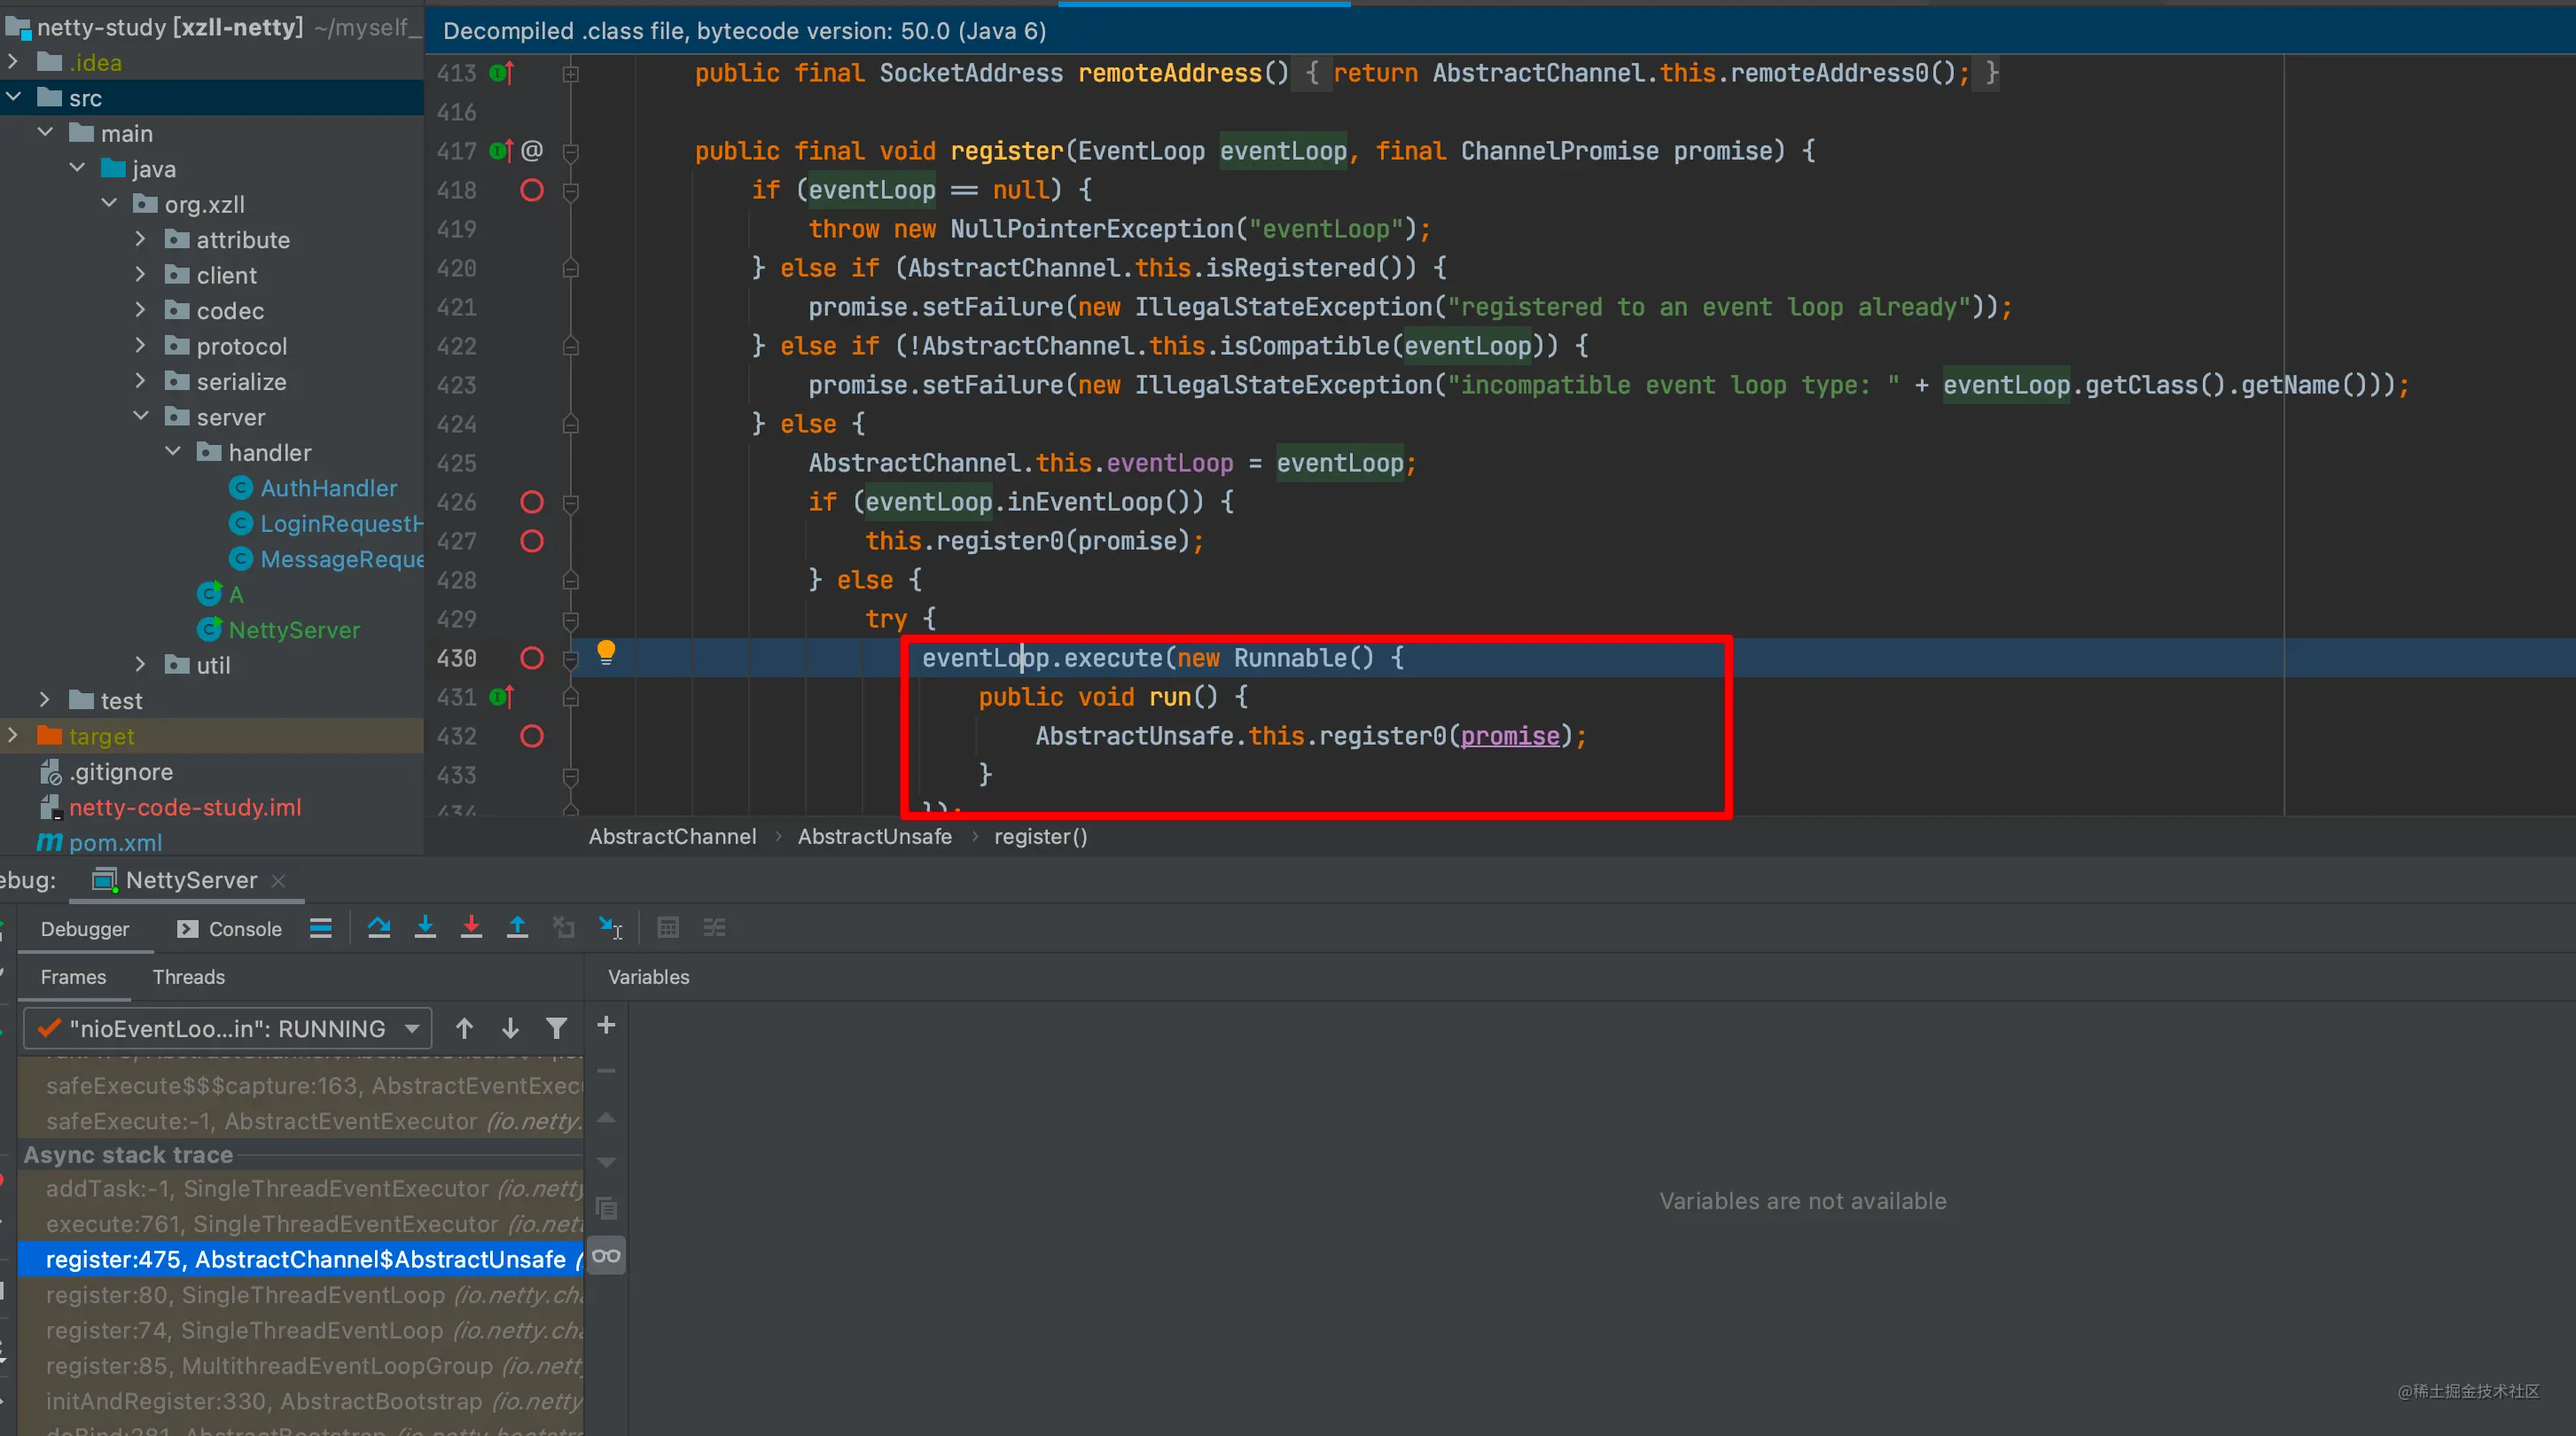This screenshot has width=2576, height=1436.
Task: Click the yellow lightbulb intention icon
Action: [606, 653]
